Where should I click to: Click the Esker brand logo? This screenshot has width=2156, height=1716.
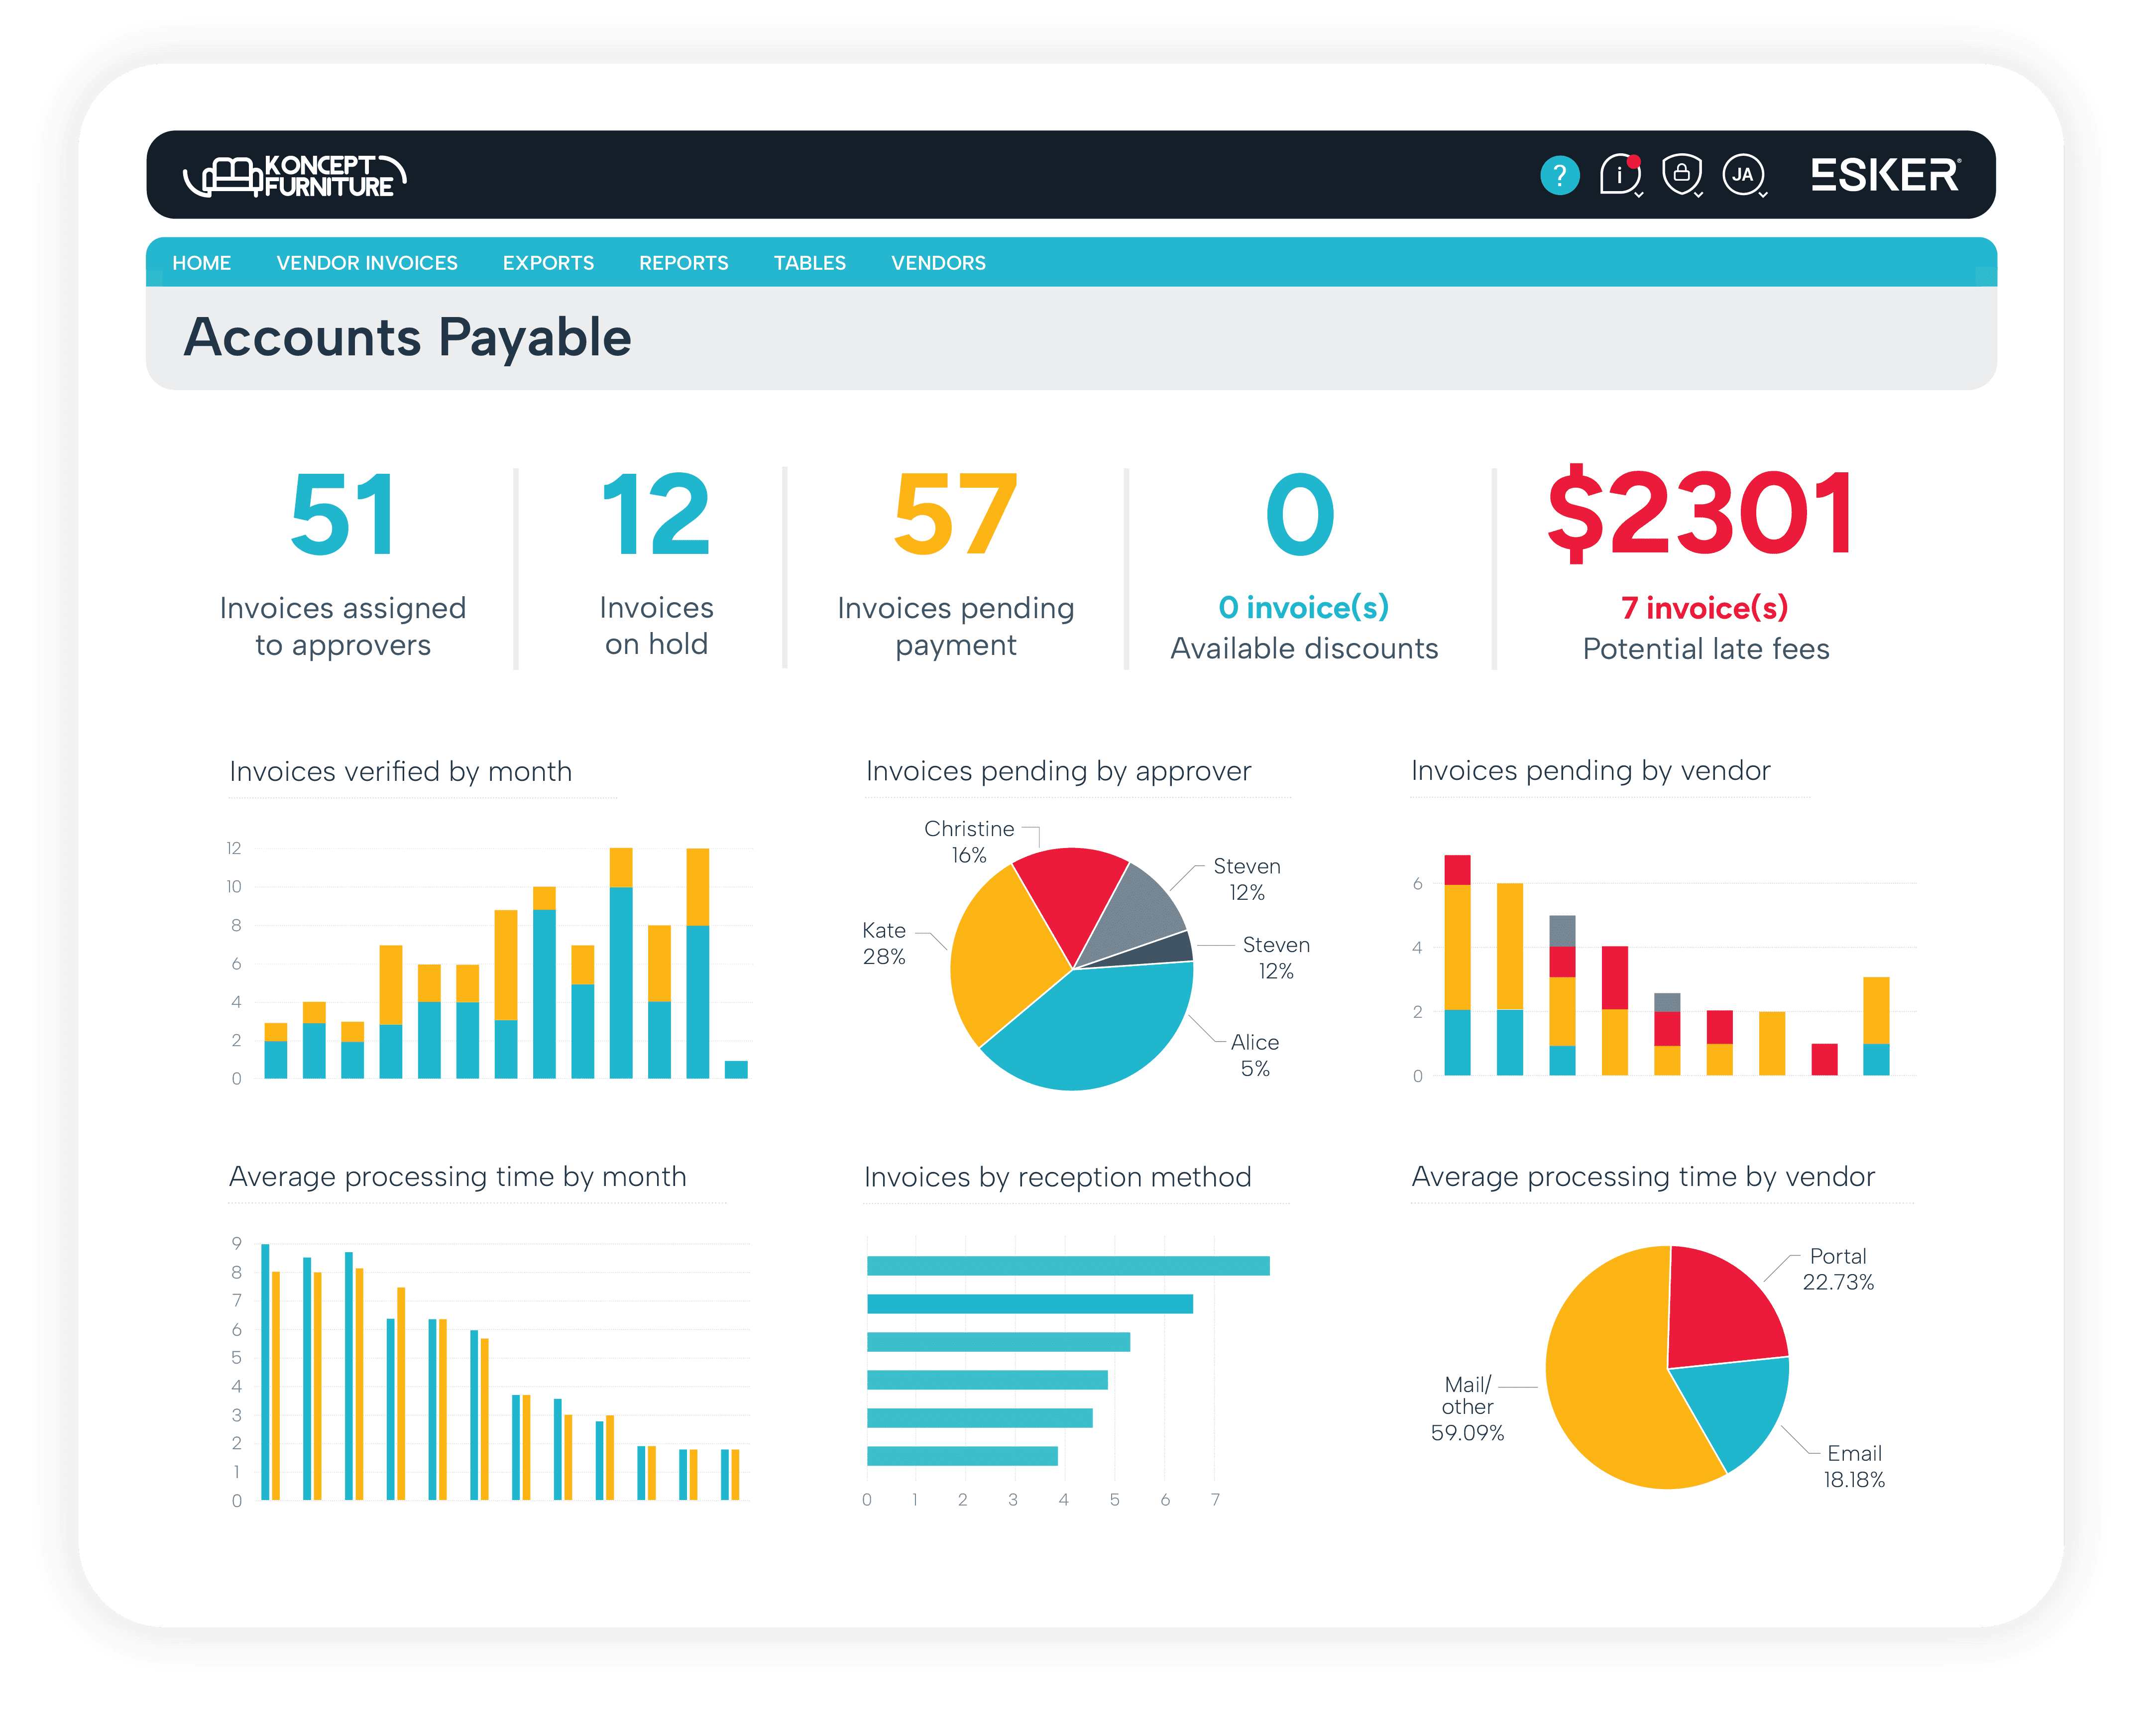(1885, 175)
